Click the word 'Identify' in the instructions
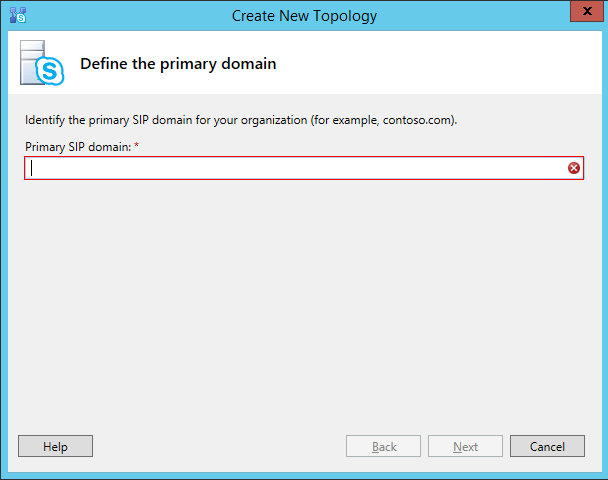The width and height of the screenshot is (608, 480). pos(45,121)
